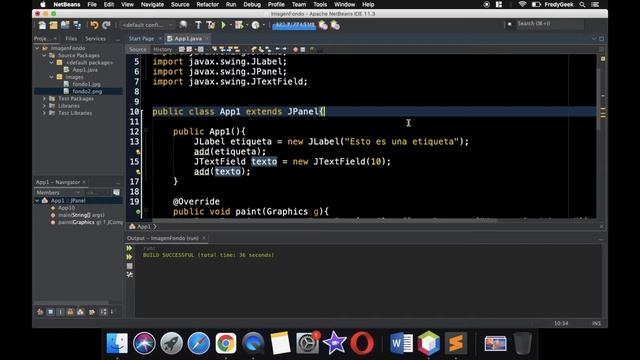Toggle Sort by Name button in Navigator
The height and width of the screenshot is (360, 640).
[103, 312]
